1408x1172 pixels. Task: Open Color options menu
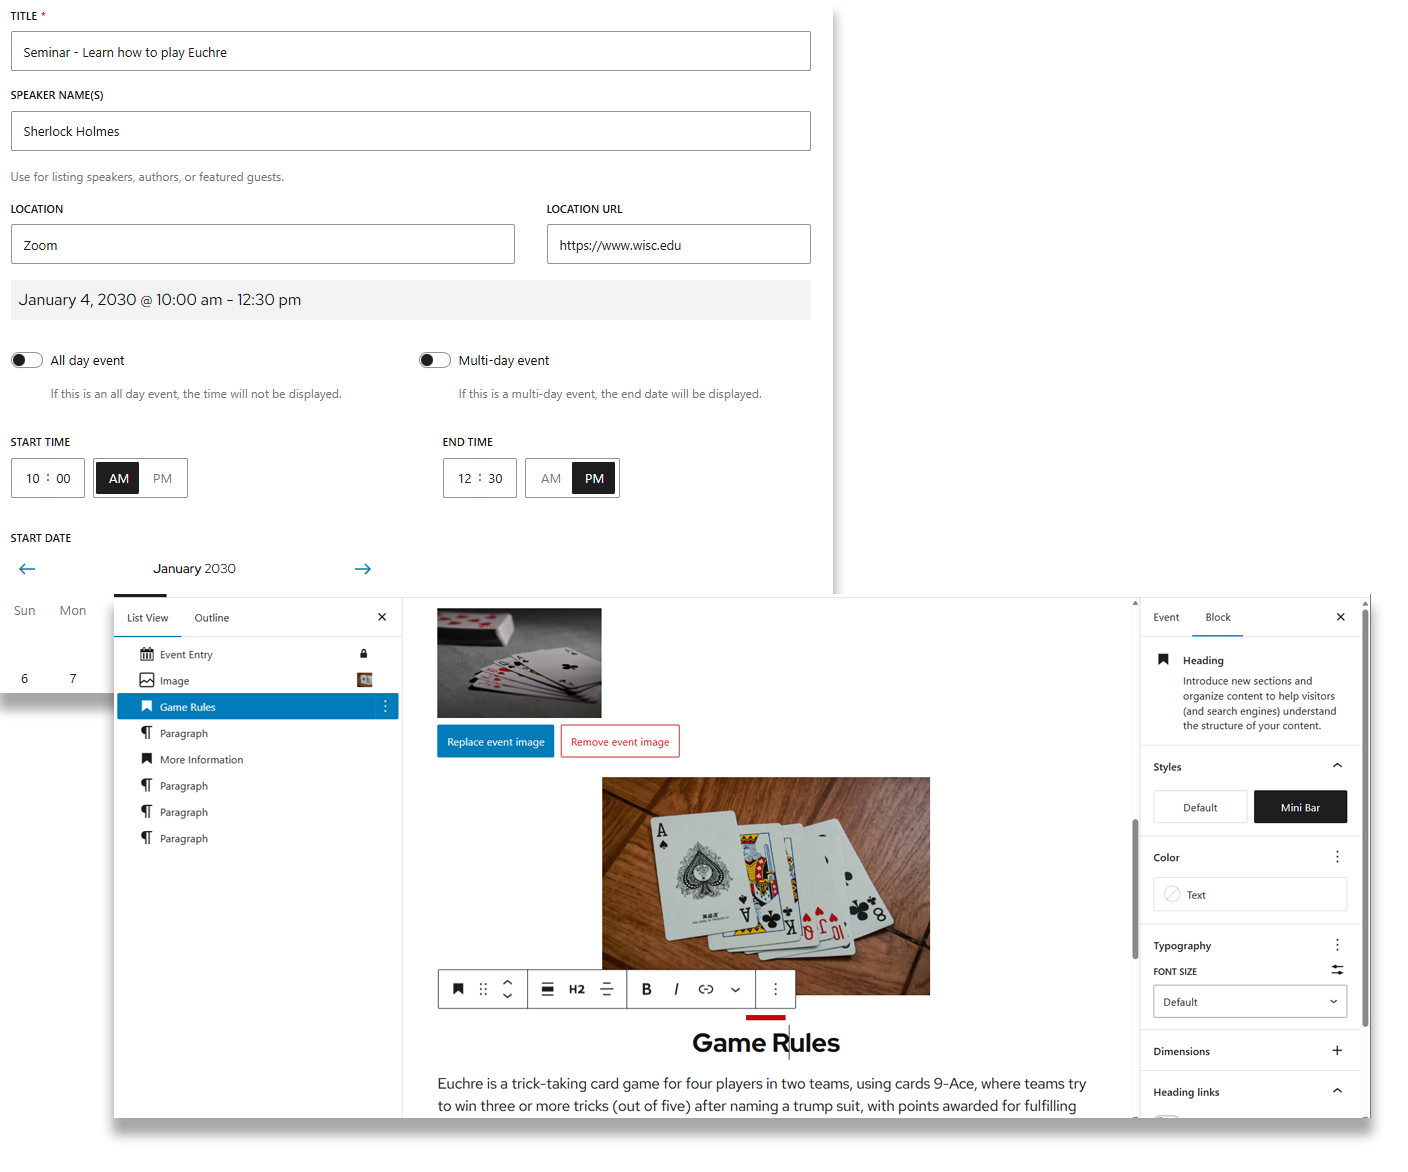tap(1337, 857)
